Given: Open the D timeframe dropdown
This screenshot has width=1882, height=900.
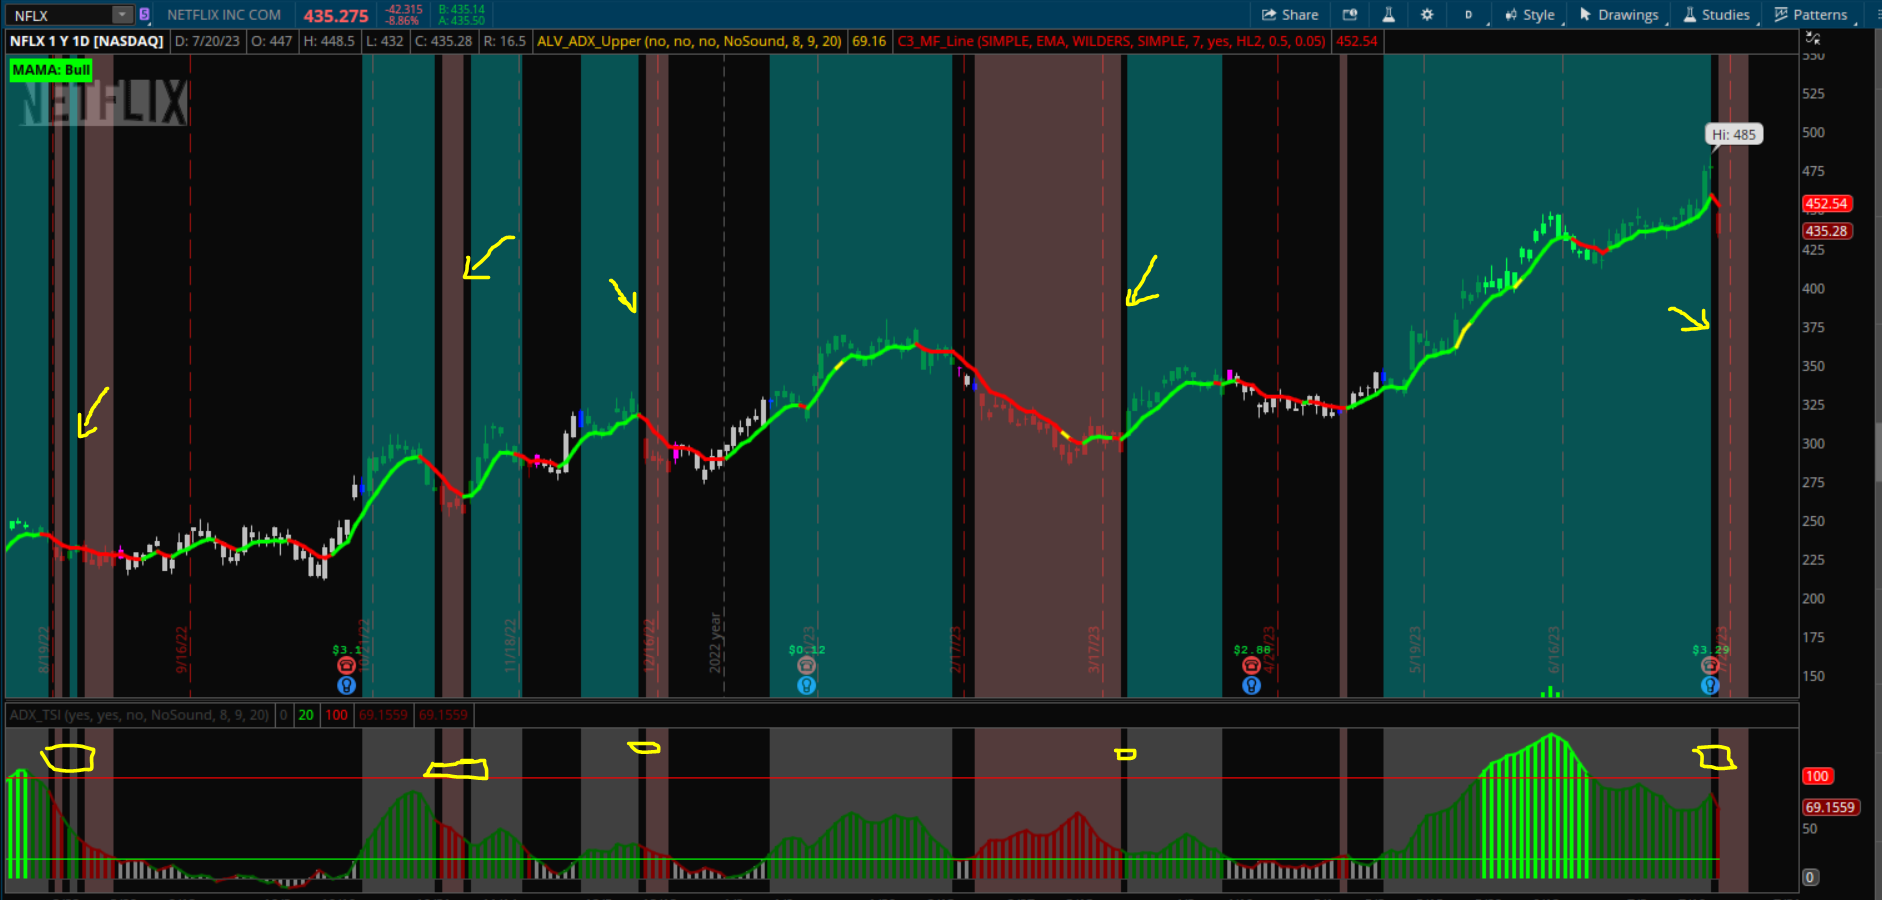Looking at the screenshot, I should (1469, 15).
